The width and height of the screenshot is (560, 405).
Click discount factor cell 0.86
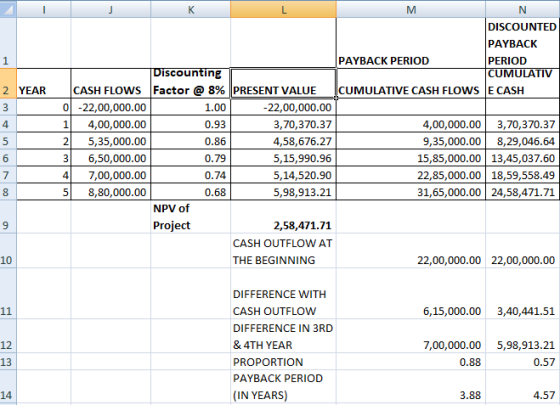[190, 141]
